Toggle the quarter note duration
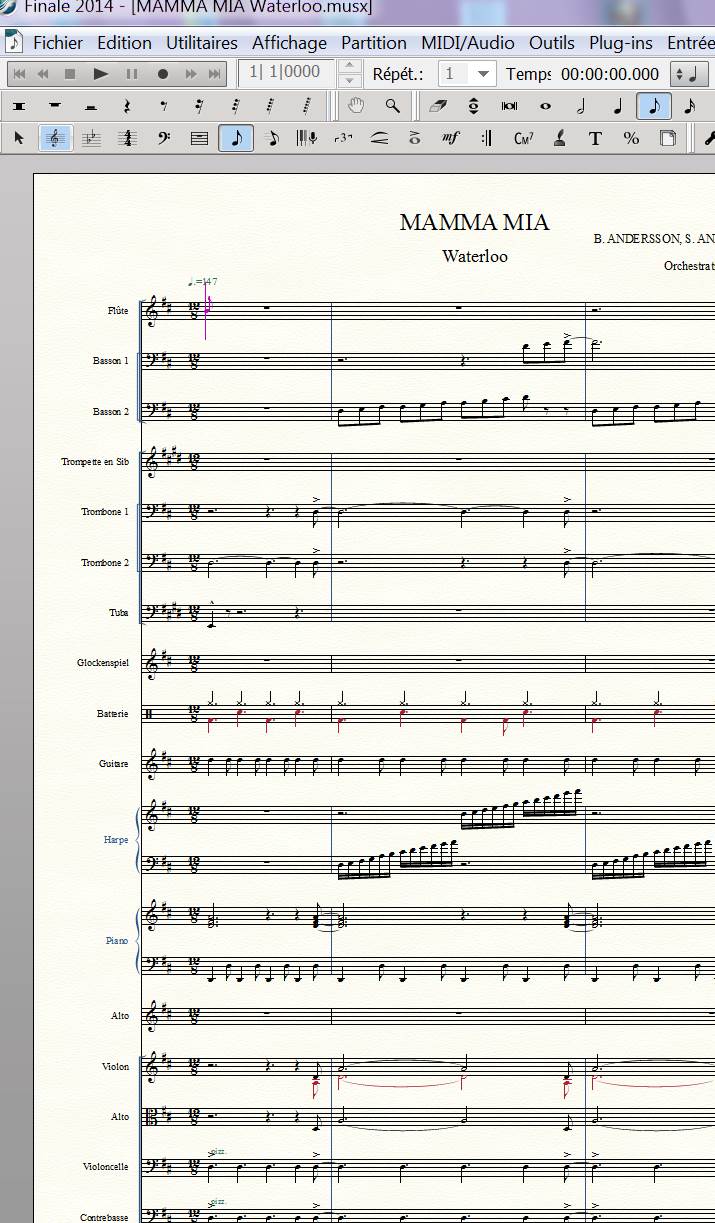The width and height of the screenshot is (715, 1223). point(617,106)
